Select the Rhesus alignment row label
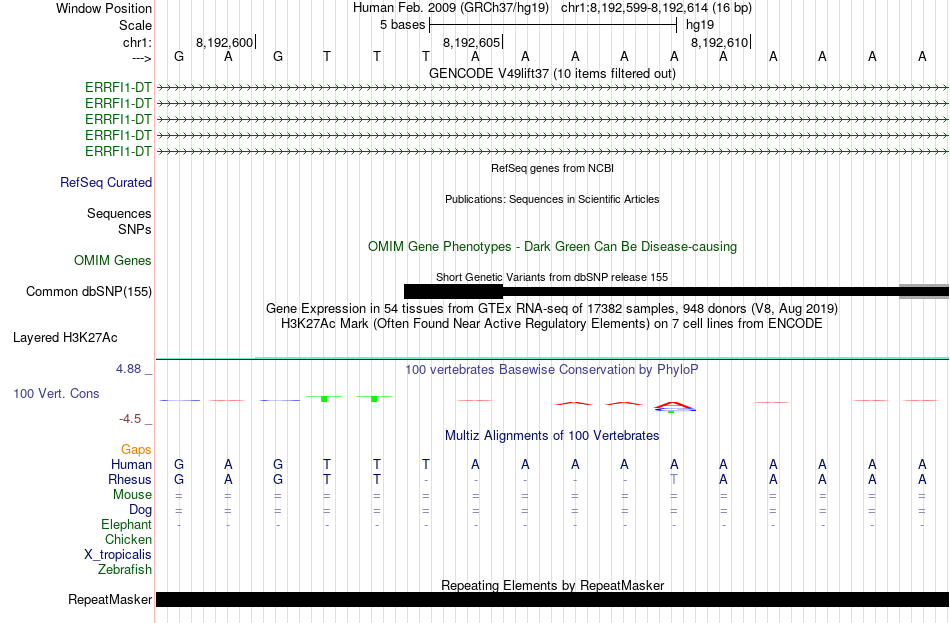Screen dimensions: 950x623 pyautogui.click(x=130, y=479)
